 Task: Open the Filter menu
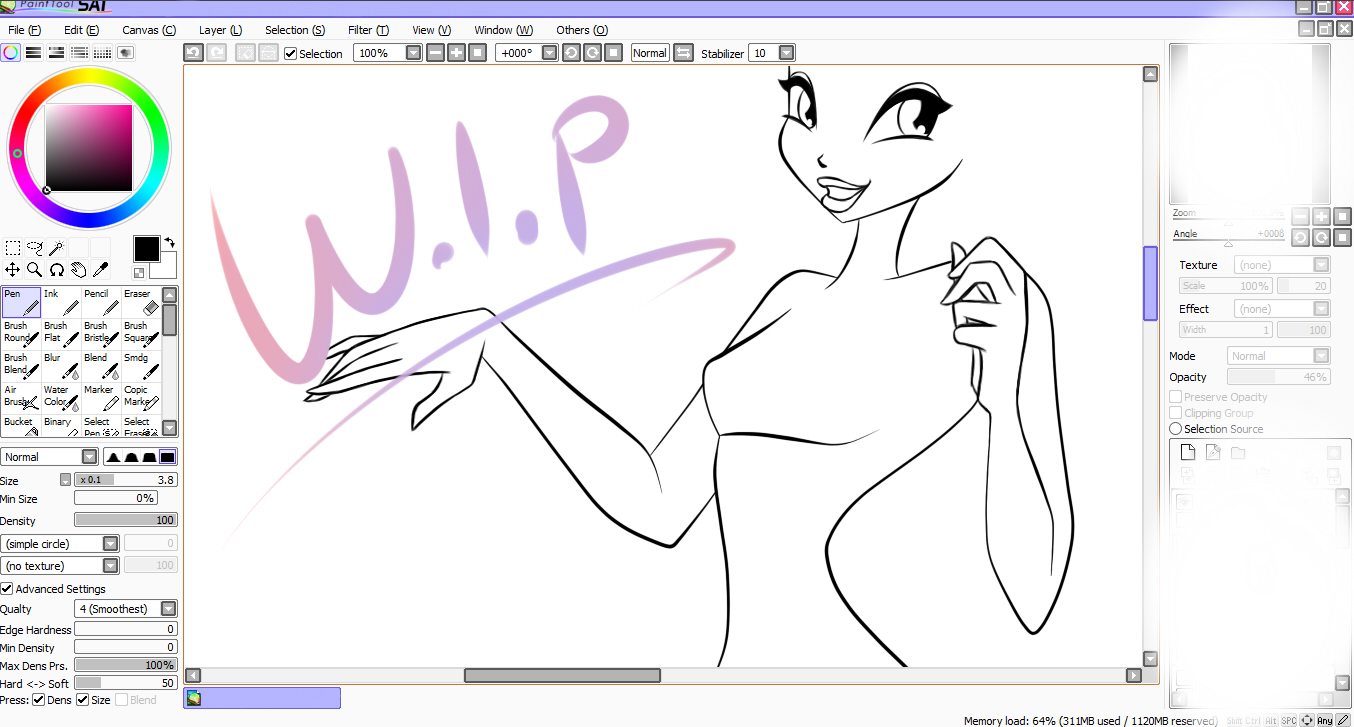click(368, 30)
